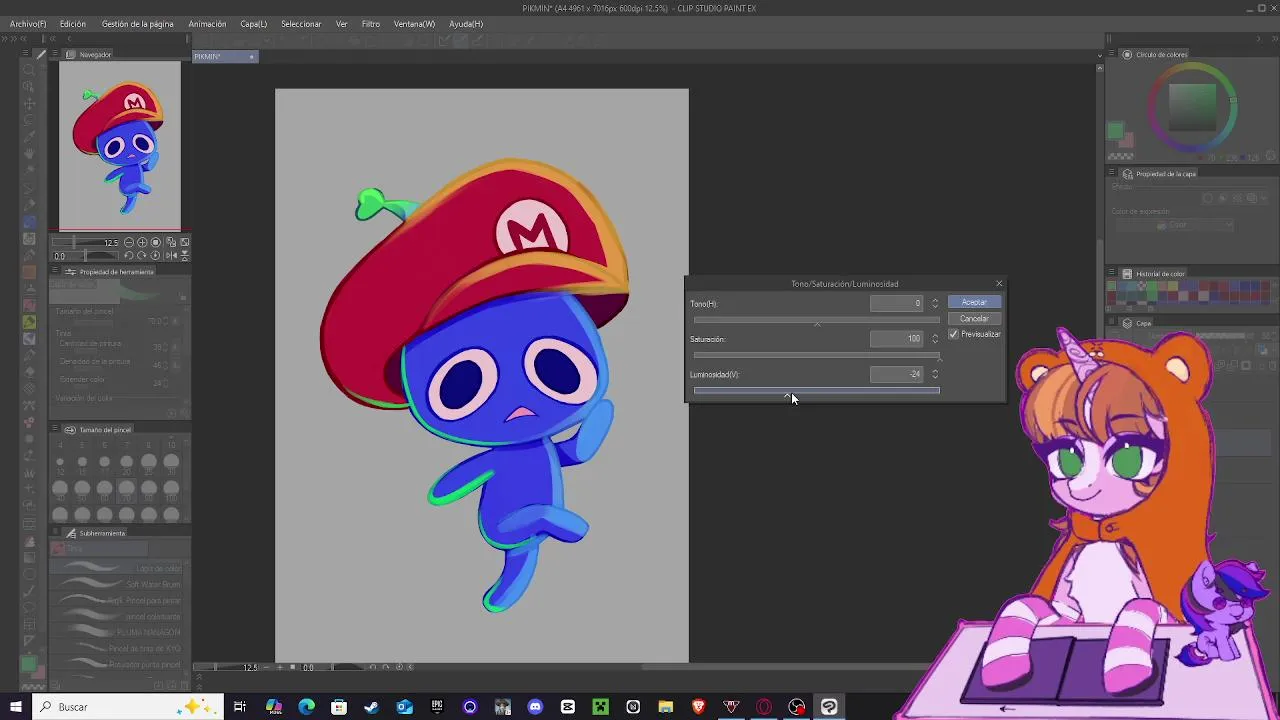1280x720 pixels.
Task: Select the Move layer tool in toolbar
Action: tap(29, 103)
